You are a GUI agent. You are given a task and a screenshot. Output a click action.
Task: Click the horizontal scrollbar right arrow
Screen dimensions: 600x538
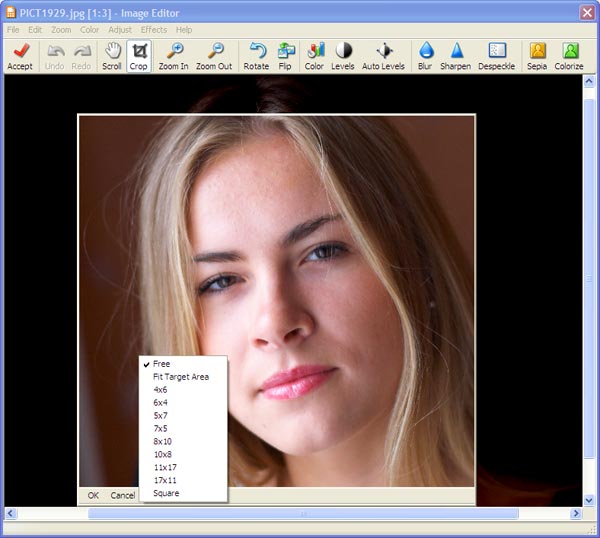[x=576, y=514]
